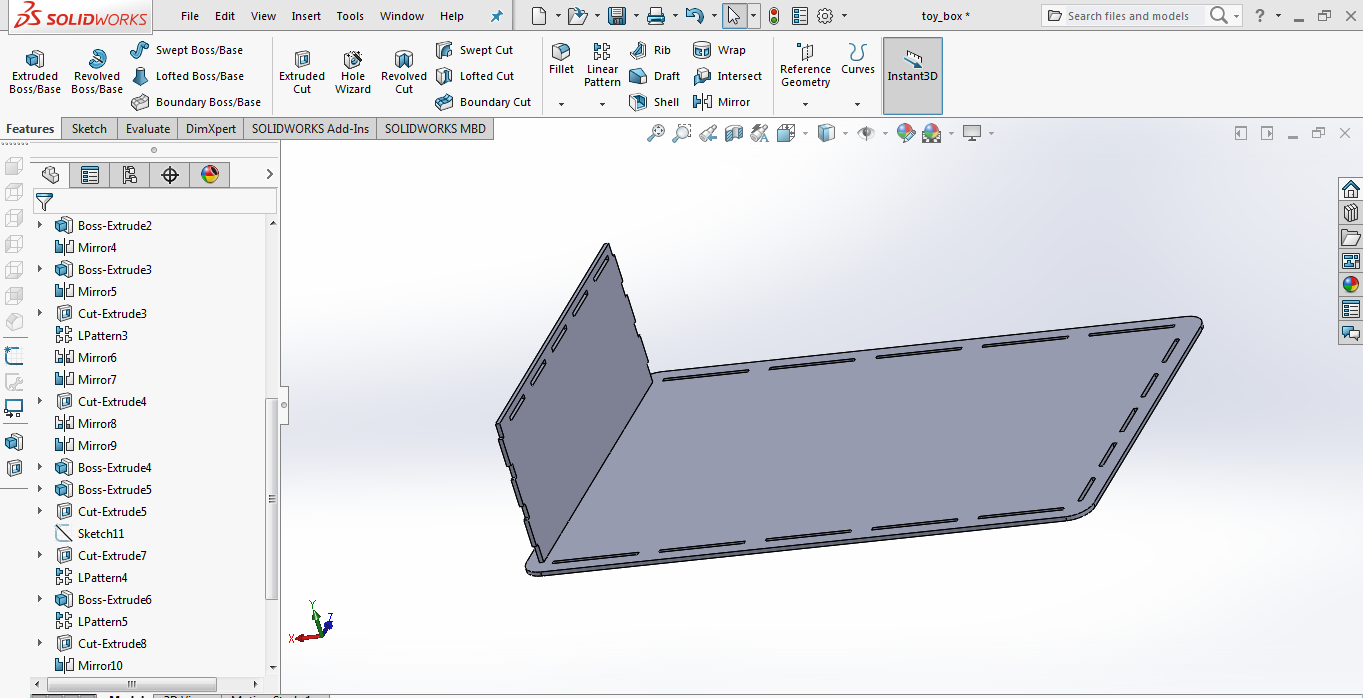1363x698 pixels.
Task: Click the Shell tool
Action: pyautogui.click(x=655, y=102)
